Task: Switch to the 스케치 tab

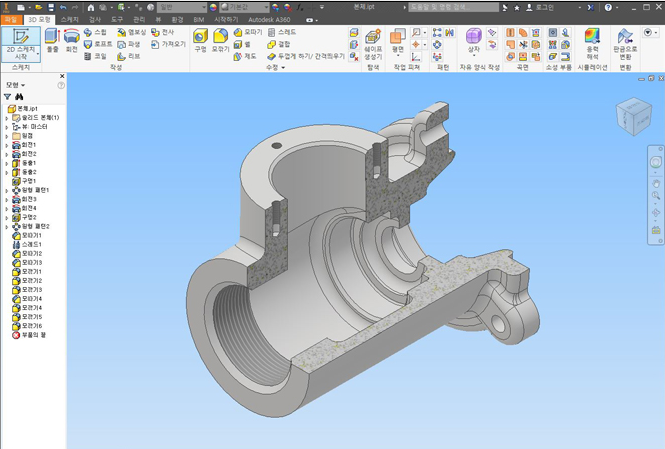Action: [x=70, y=20]
